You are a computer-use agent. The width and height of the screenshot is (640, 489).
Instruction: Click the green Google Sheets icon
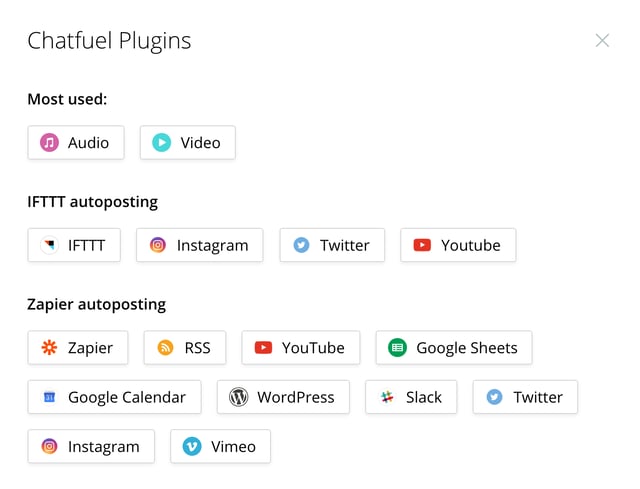[397, 348]
